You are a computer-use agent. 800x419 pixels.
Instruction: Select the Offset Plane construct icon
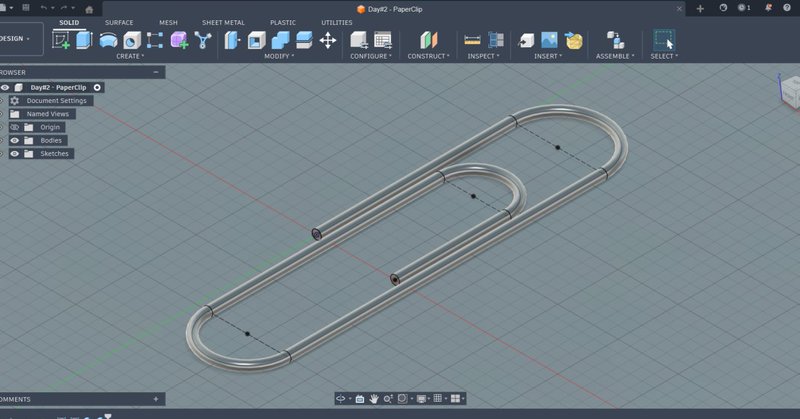[x=428, y=40]
